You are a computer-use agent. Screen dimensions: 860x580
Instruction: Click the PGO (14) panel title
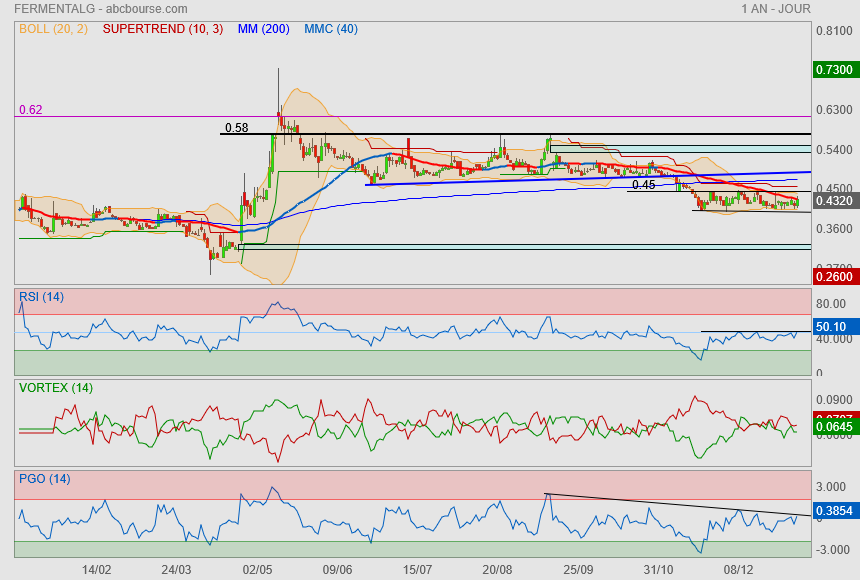(44, 478)
